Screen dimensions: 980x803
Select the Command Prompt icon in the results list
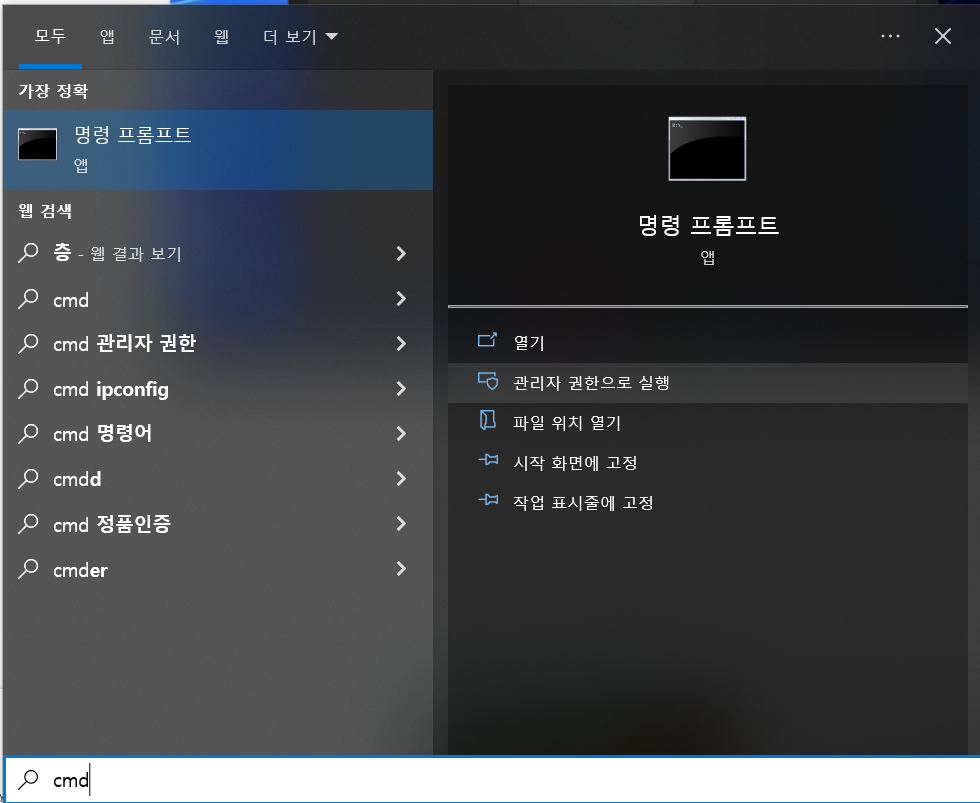[37, 144]
